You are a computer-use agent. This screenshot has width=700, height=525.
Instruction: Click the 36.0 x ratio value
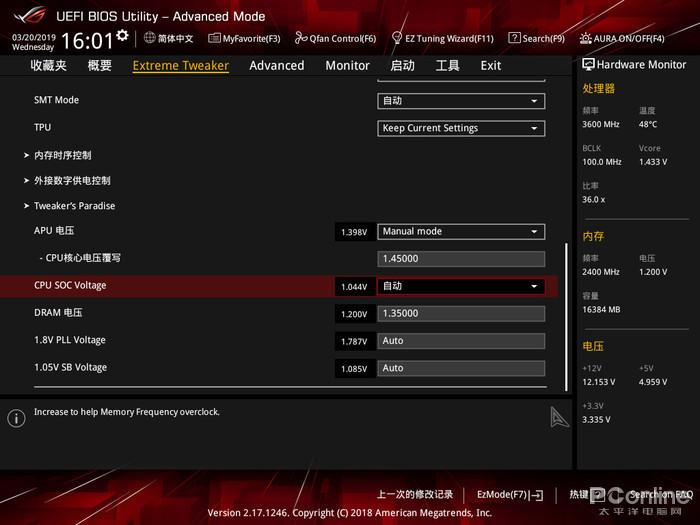(x=594, y=200)
